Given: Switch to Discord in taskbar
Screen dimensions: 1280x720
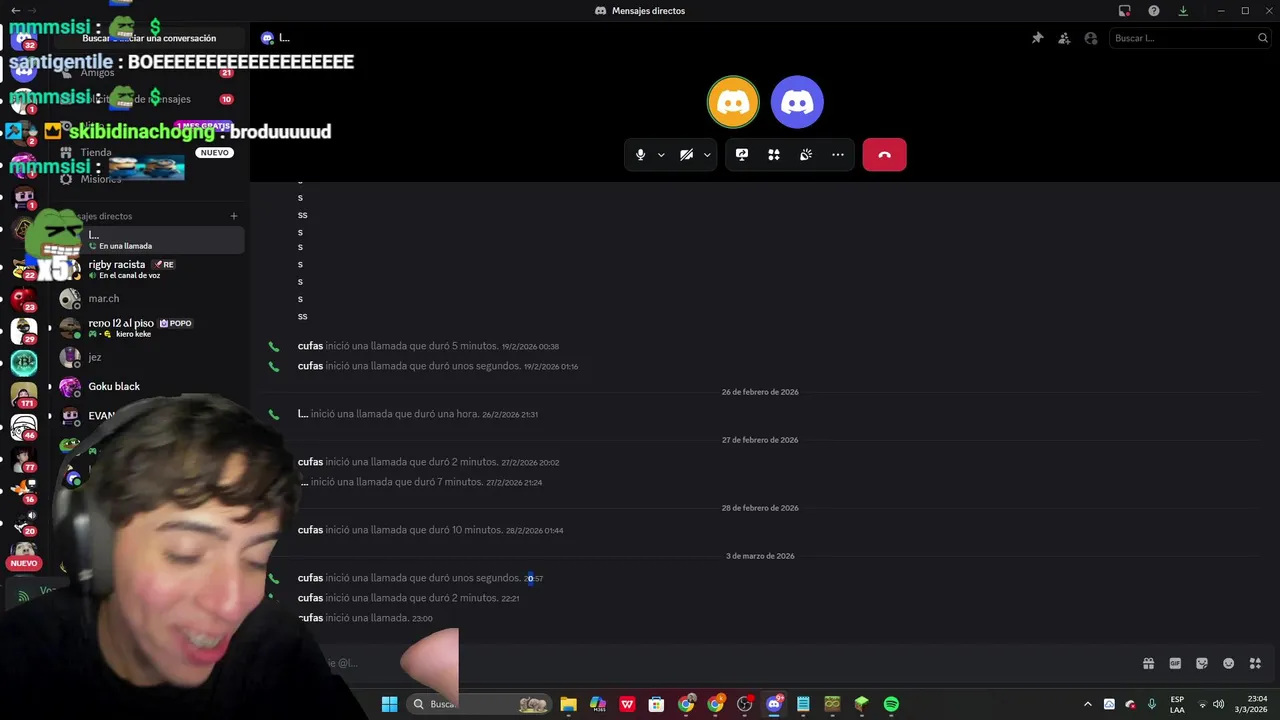Looking at the screenshot, I should [x=774, y=704].
